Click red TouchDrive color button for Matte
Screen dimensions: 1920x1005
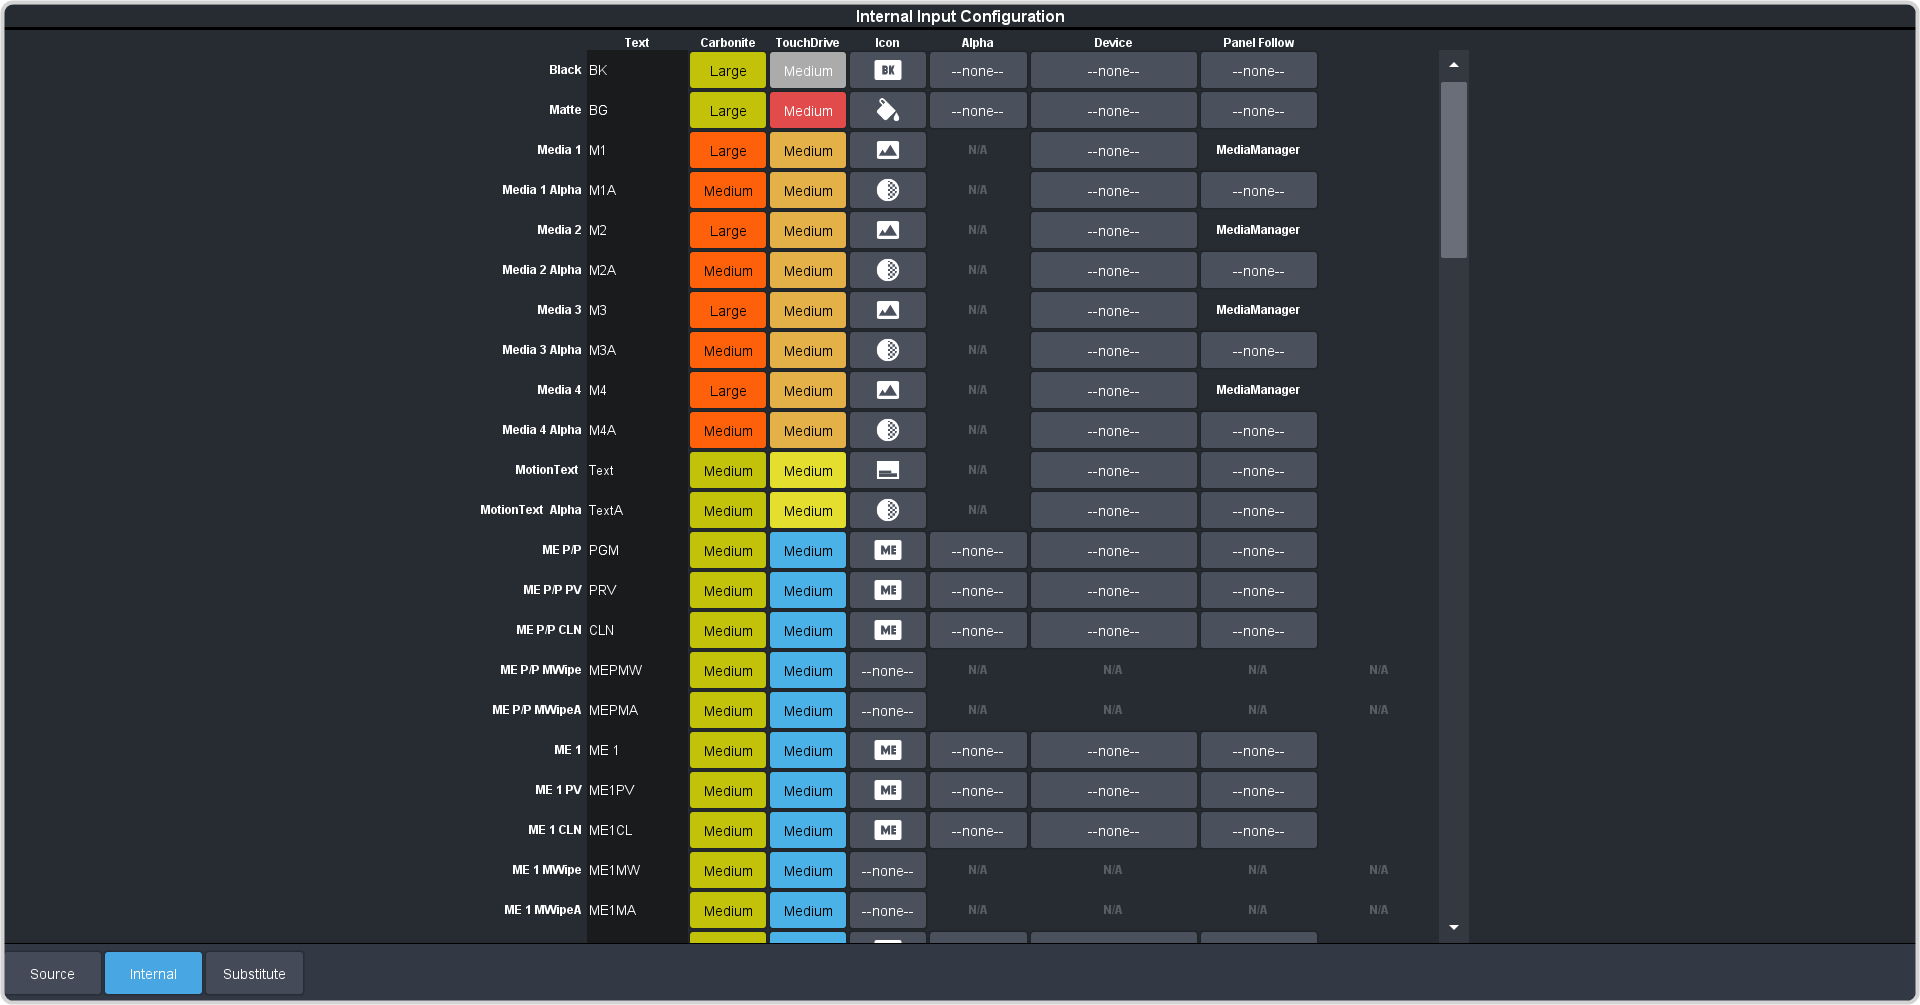tap(807, 111)
